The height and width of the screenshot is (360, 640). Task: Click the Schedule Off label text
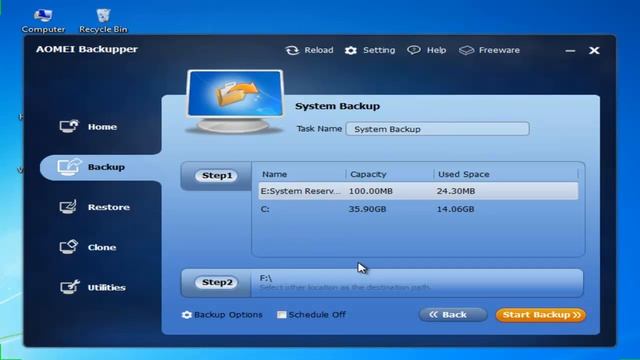coord(317,315)
